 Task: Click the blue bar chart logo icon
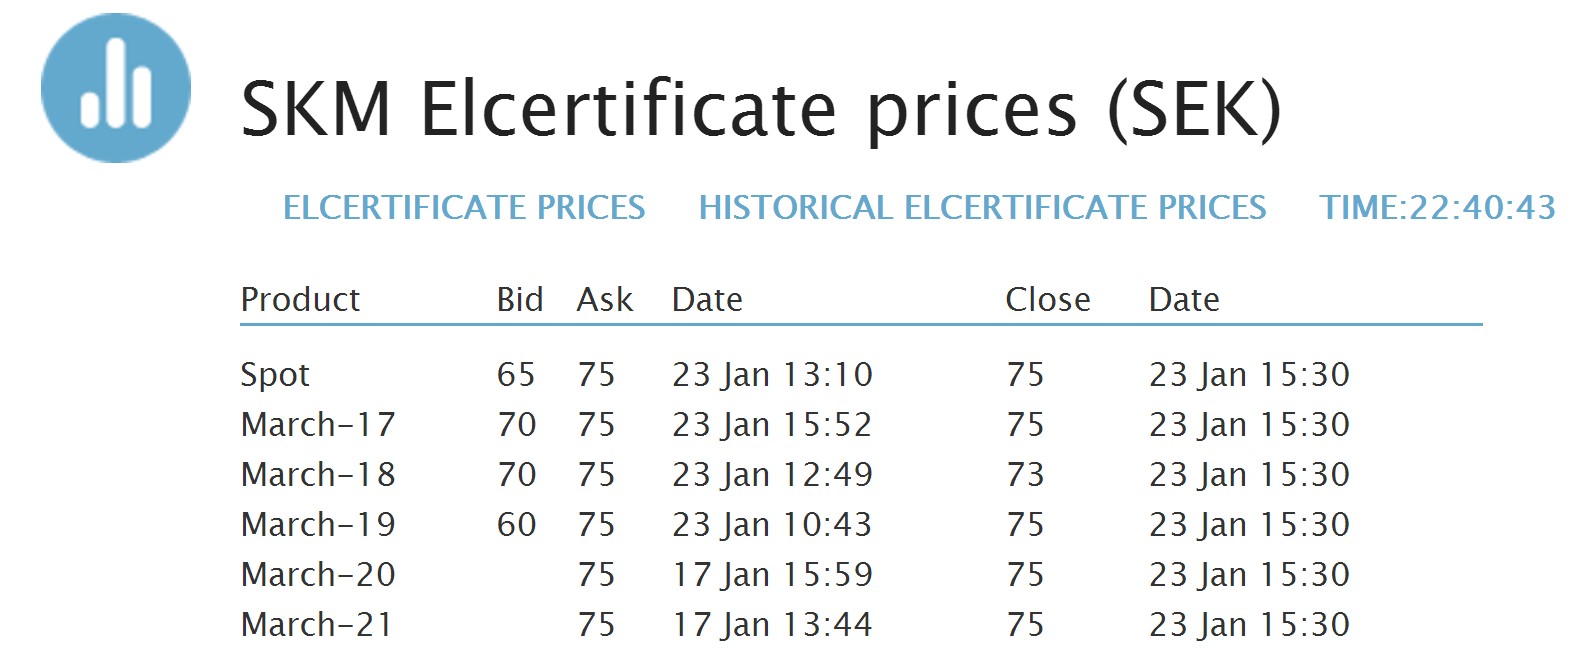tap(116, 88)
